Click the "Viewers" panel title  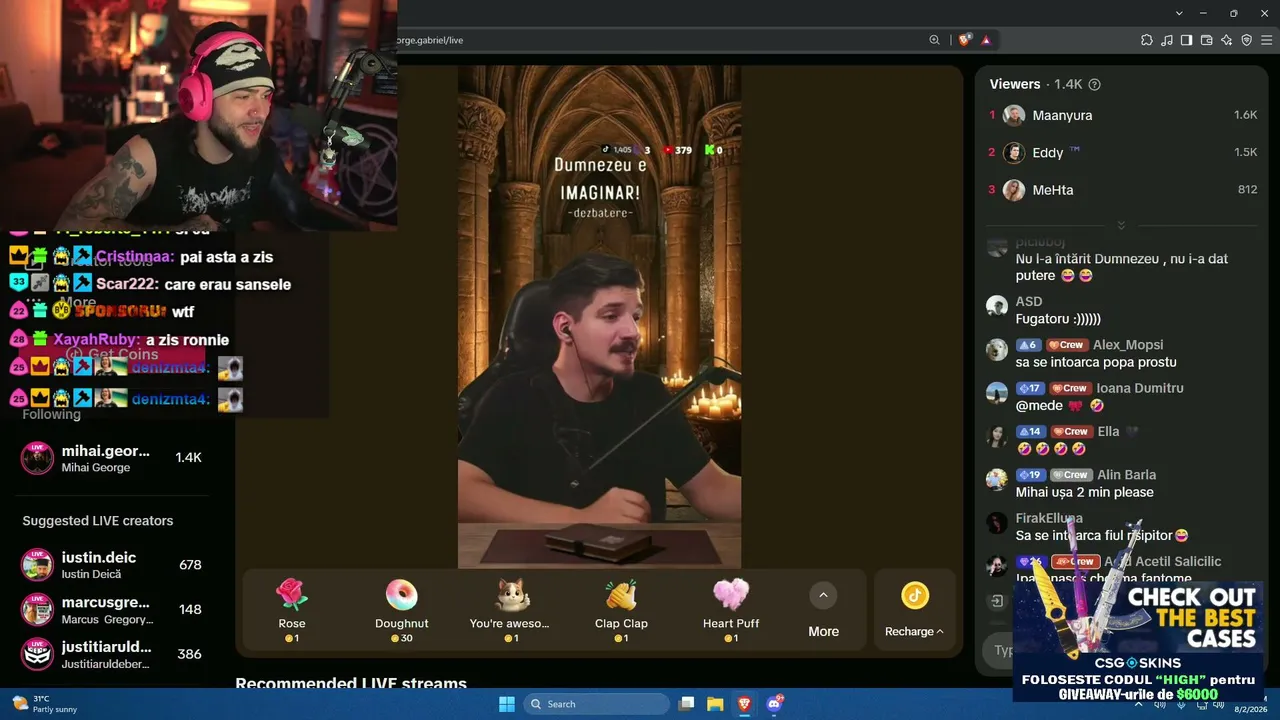click(x=1015, y=84)
